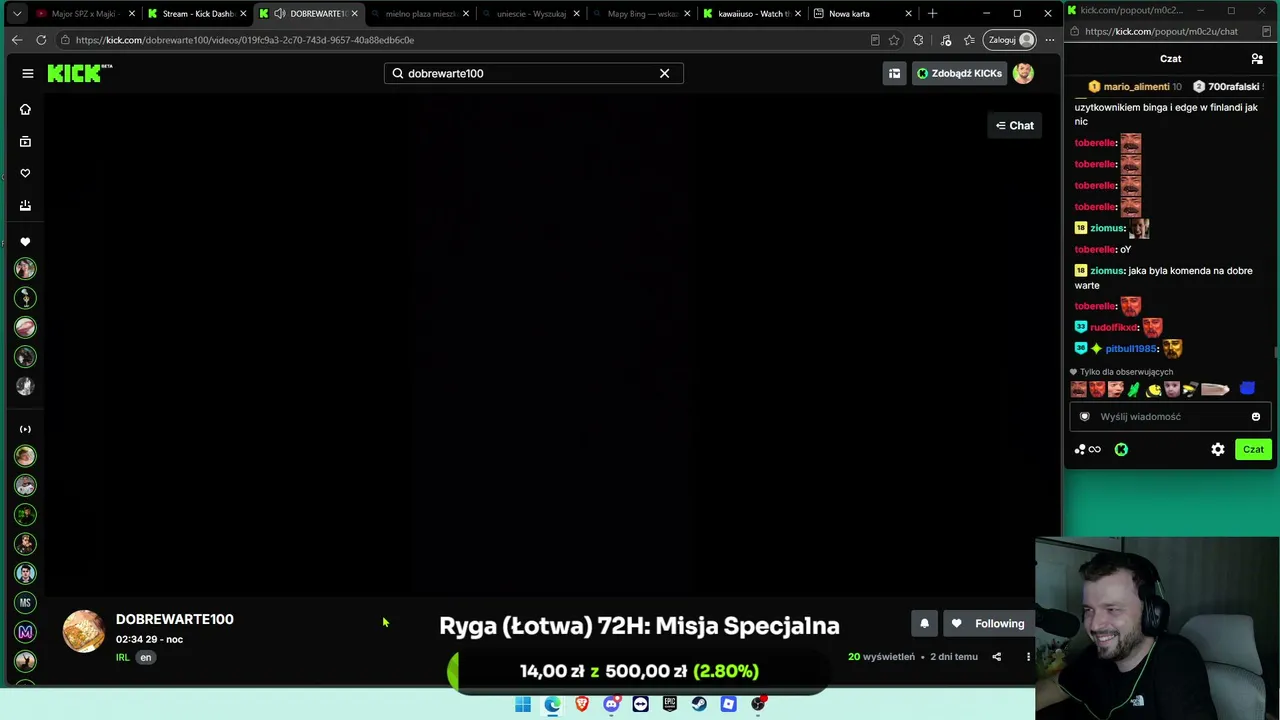This screenshot has height=720, width=1280.
Task: Insert the blue emote from quick emotes
Action: [1247, 389]
